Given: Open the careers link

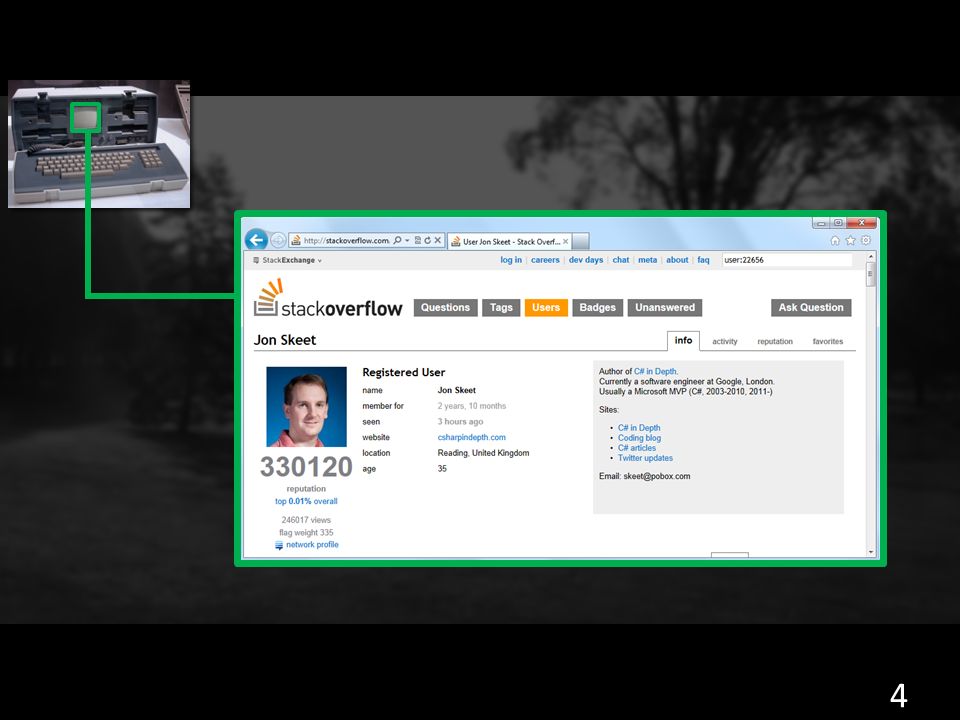Looking at the screenshot, I should (545, 260).
